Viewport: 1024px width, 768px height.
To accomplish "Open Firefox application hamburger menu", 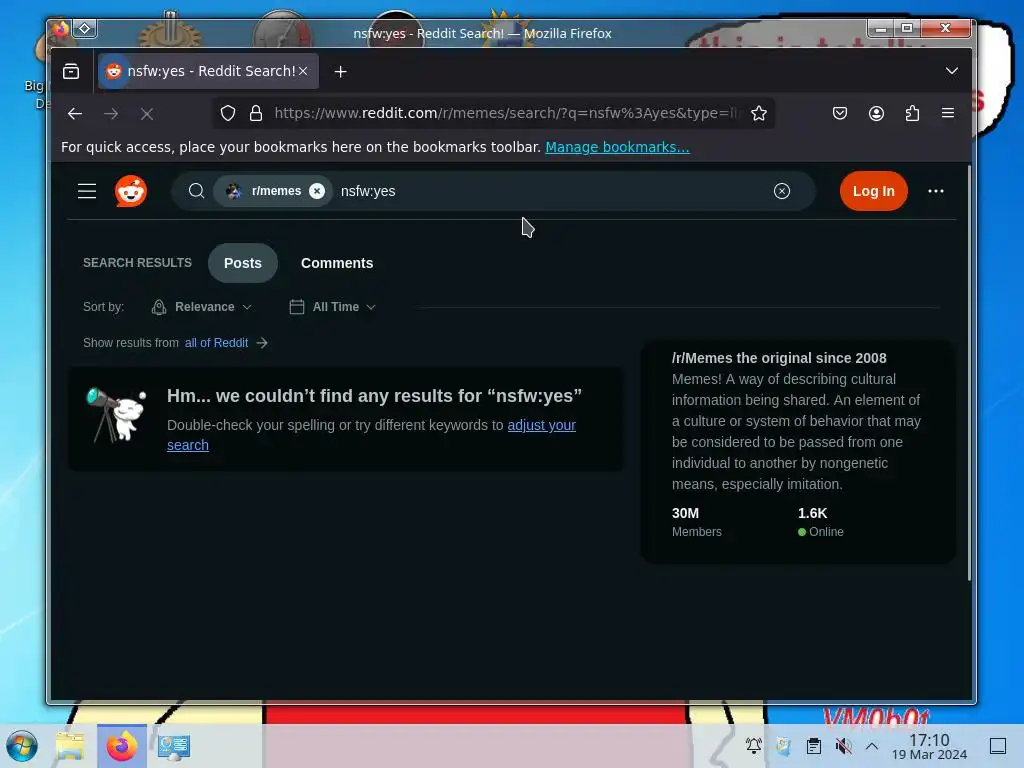I will [x=948, y=113].
